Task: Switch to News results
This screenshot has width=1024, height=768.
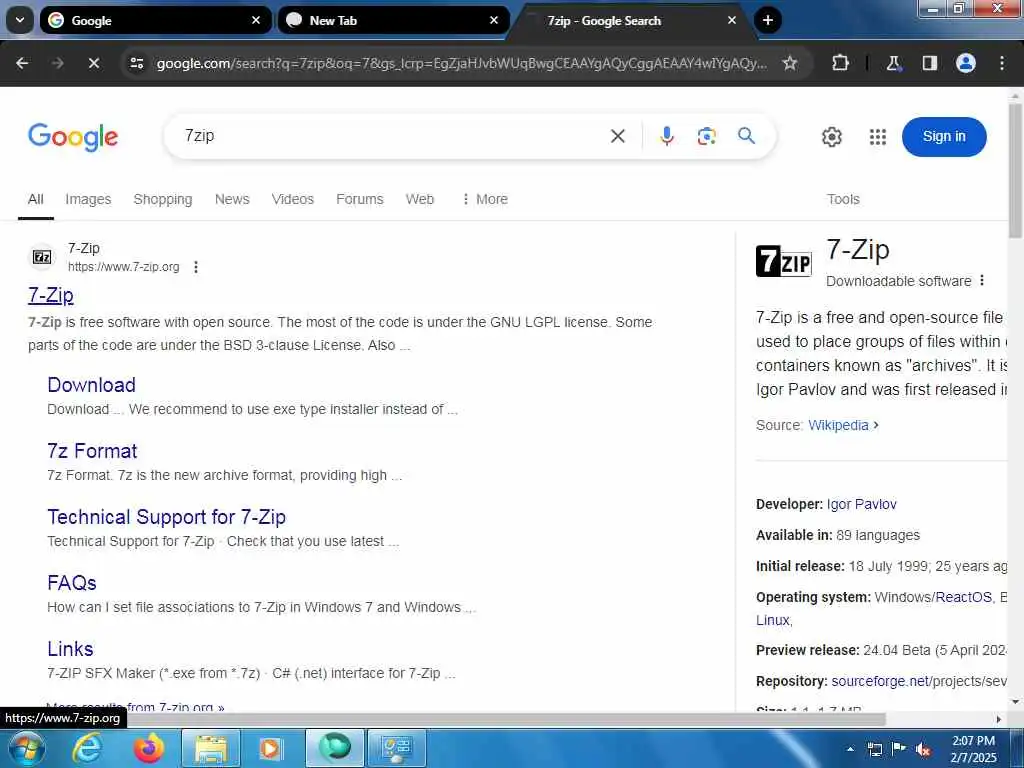Action: (x=232, y=199)
